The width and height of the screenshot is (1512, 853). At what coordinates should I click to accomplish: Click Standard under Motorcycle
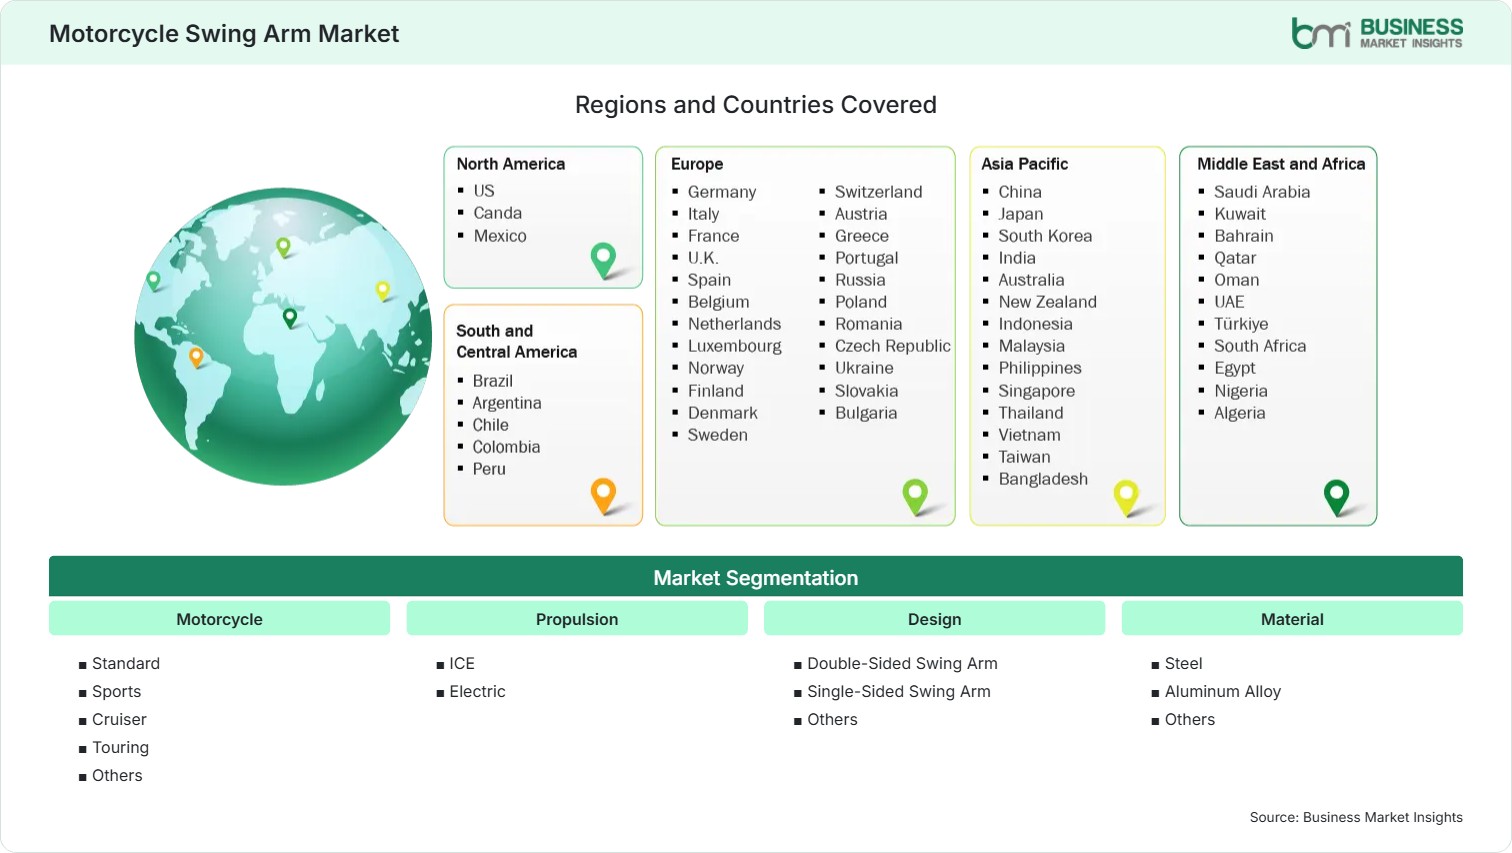126,664
